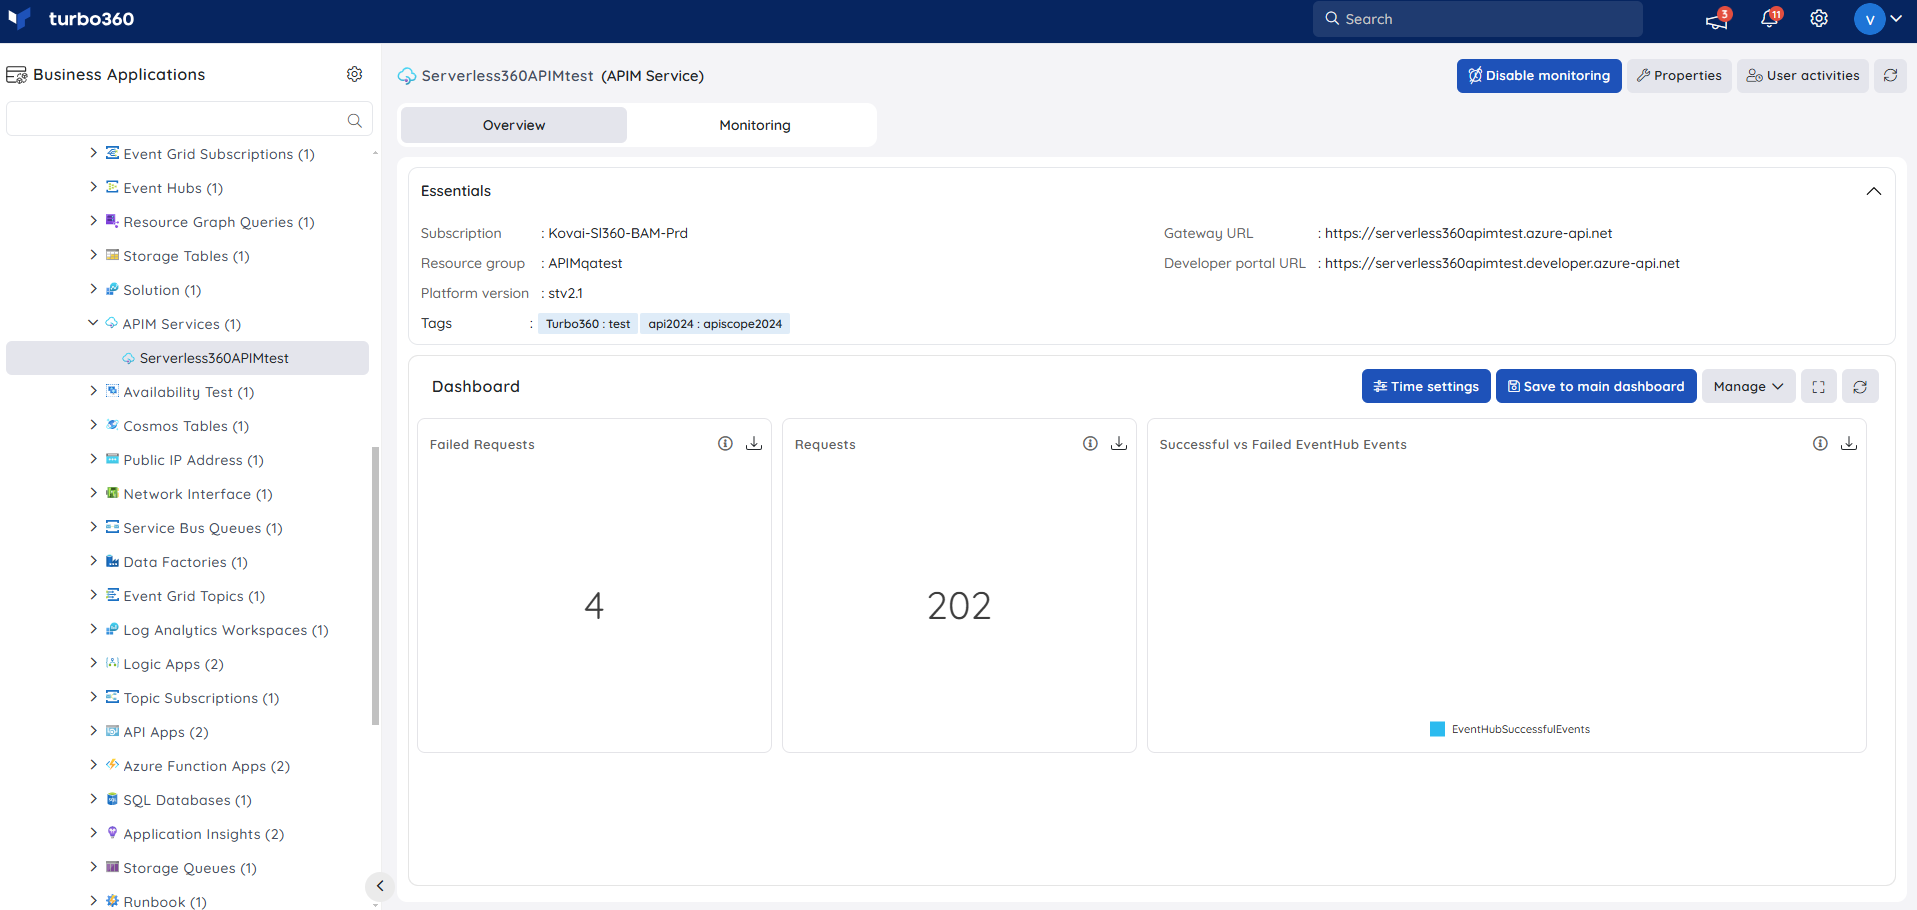Refresh the resource page
Screen dimensions: 1917x910
[1890, 76]
